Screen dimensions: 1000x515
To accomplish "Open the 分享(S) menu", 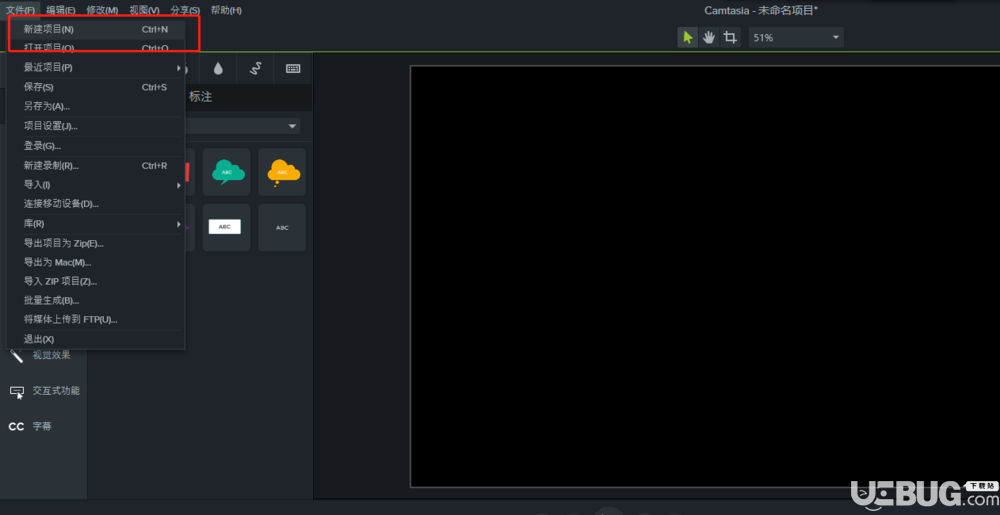I will (x=185, y=10).
